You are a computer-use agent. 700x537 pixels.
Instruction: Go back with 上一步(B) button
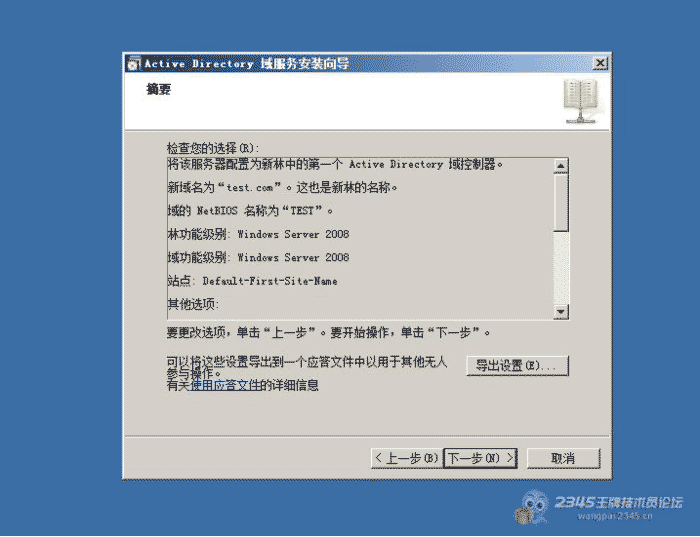[407, 458]
